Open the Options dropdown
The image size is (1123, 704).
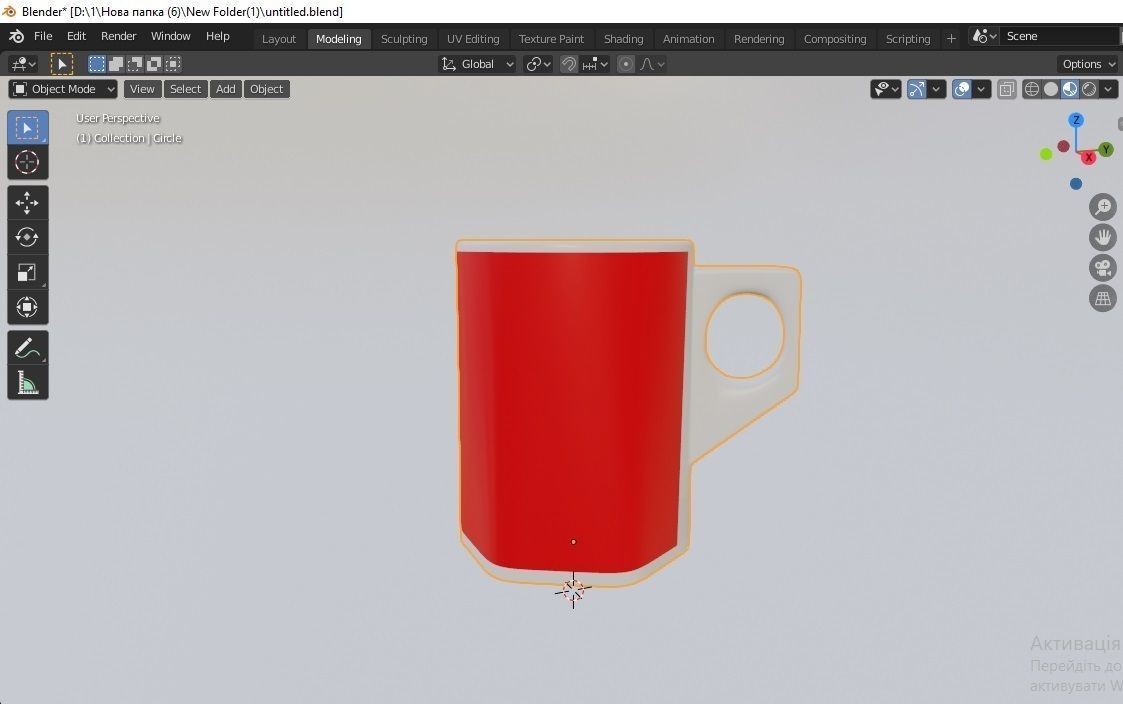coord(1089,64)
